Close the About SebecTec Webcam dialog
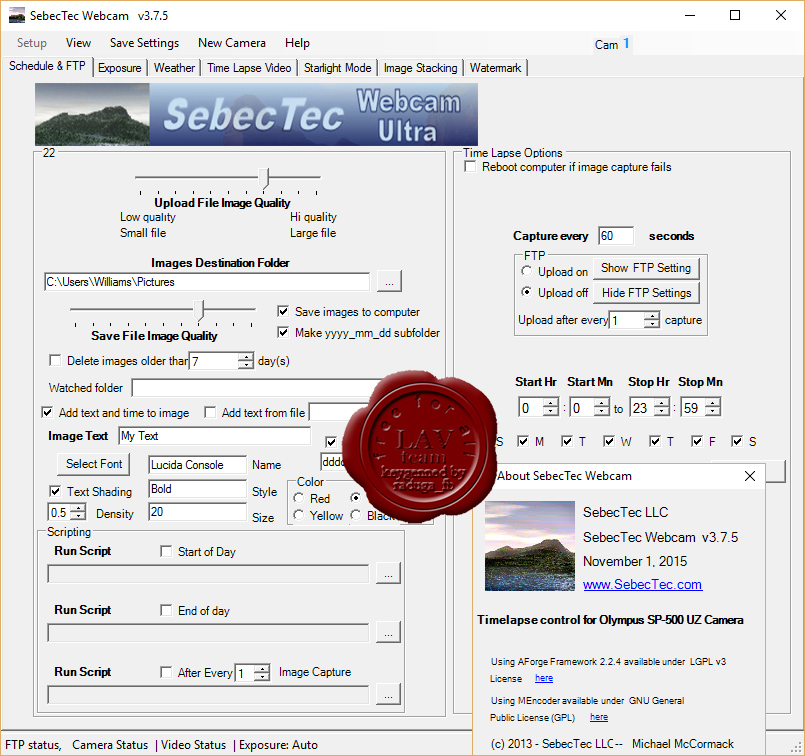Screen dimensions: 805x756 pyautogui.click(x=750, y=476)
